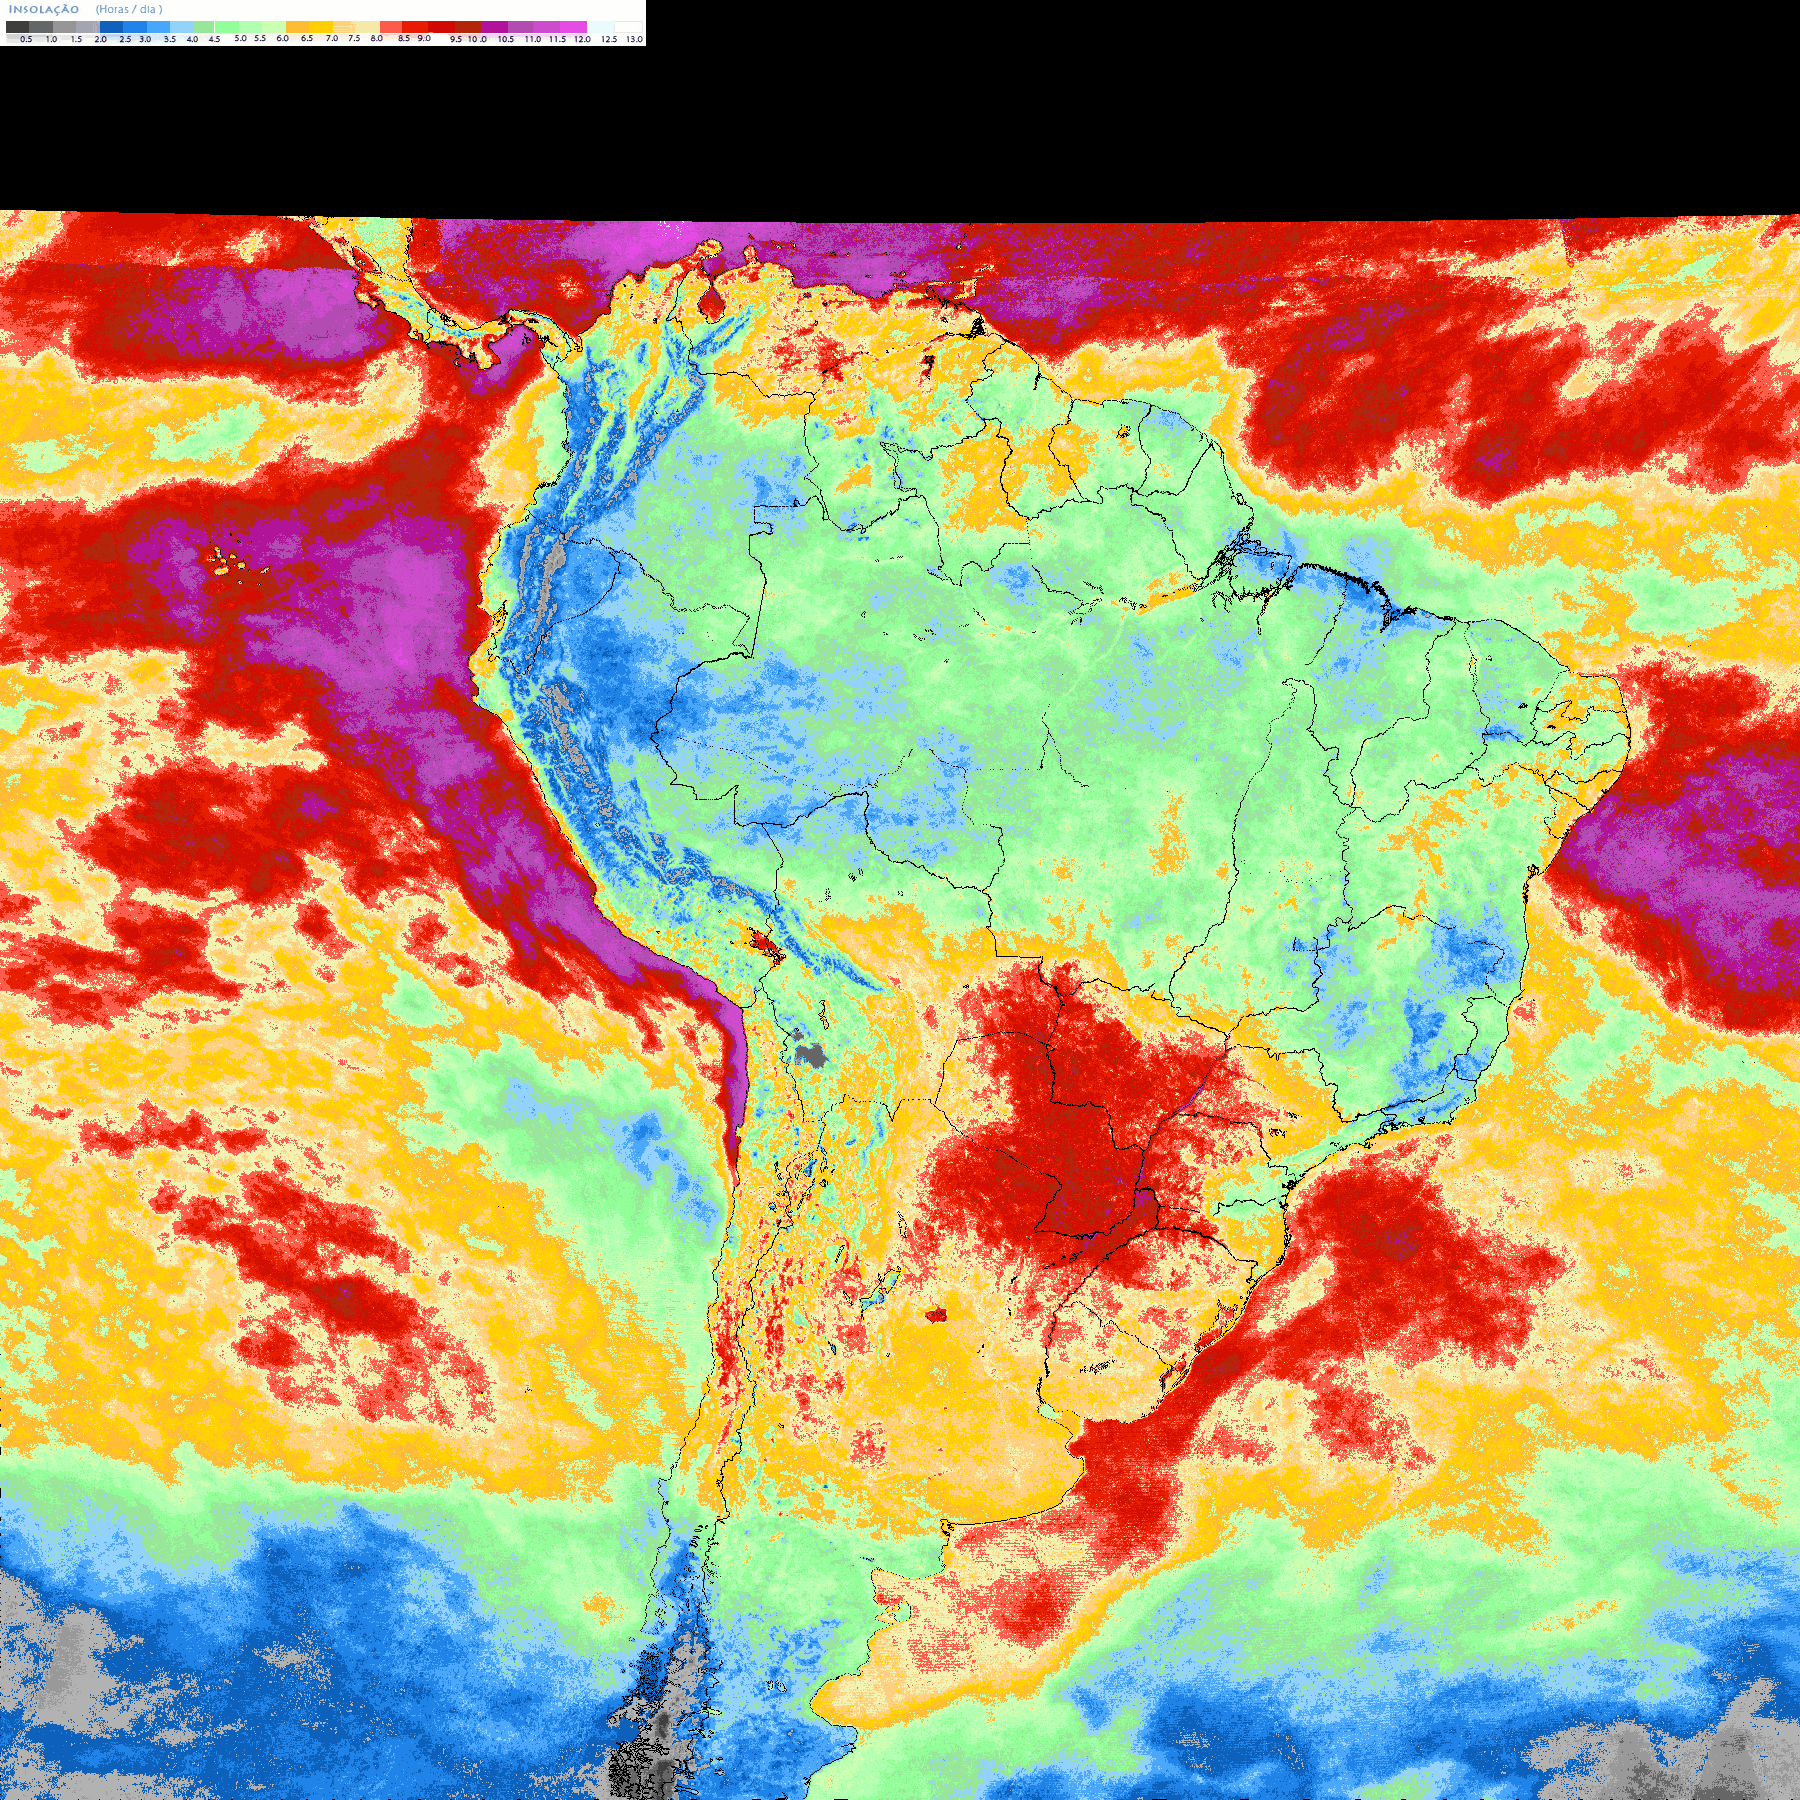The height and width of the screenshot is (1800, 1800).
Task: Click the '(Horas / dia)' unit label
Action: pyautogui.click(x=129, y=9)
